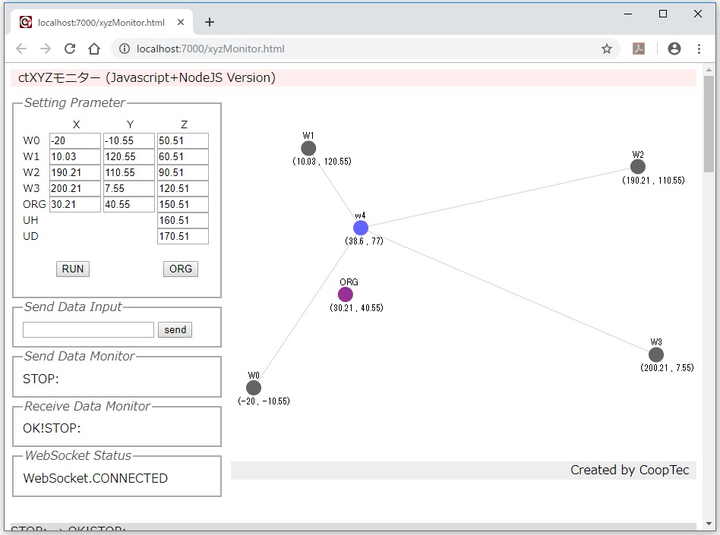The image size is (720, 535).
Task: Edit the W2 Z value 90.51
Action: point(183,173)
